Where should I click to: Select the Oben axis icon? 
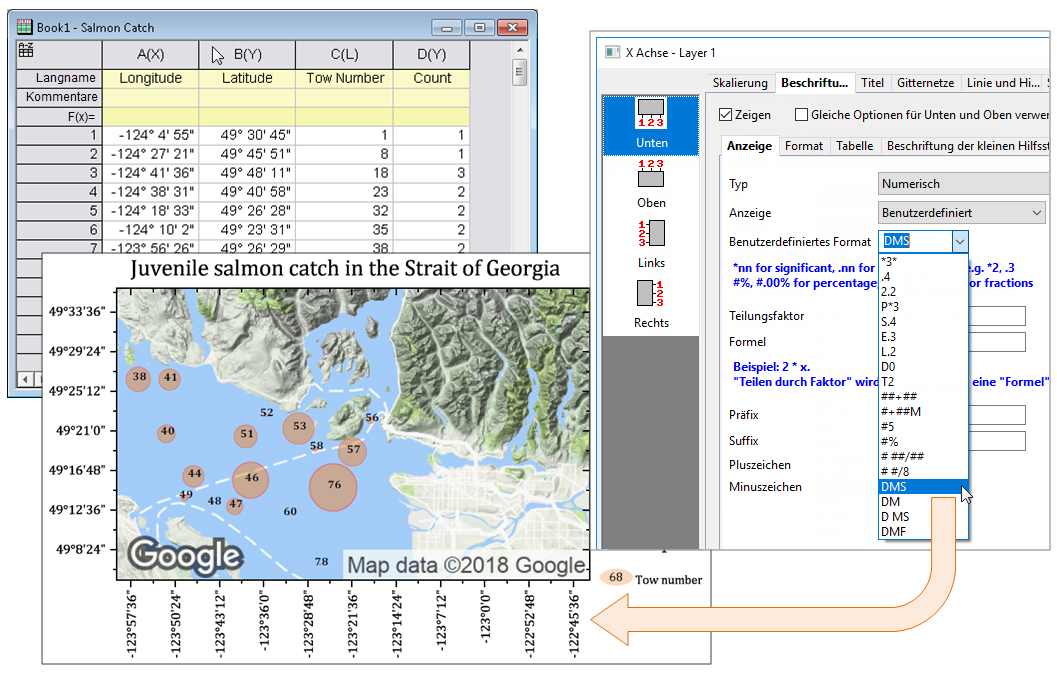(651, 184)
